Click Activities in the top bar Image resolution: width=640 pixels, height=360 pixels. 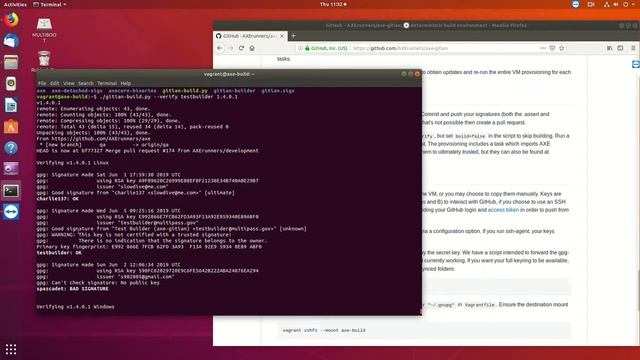[x=15, y=4]
